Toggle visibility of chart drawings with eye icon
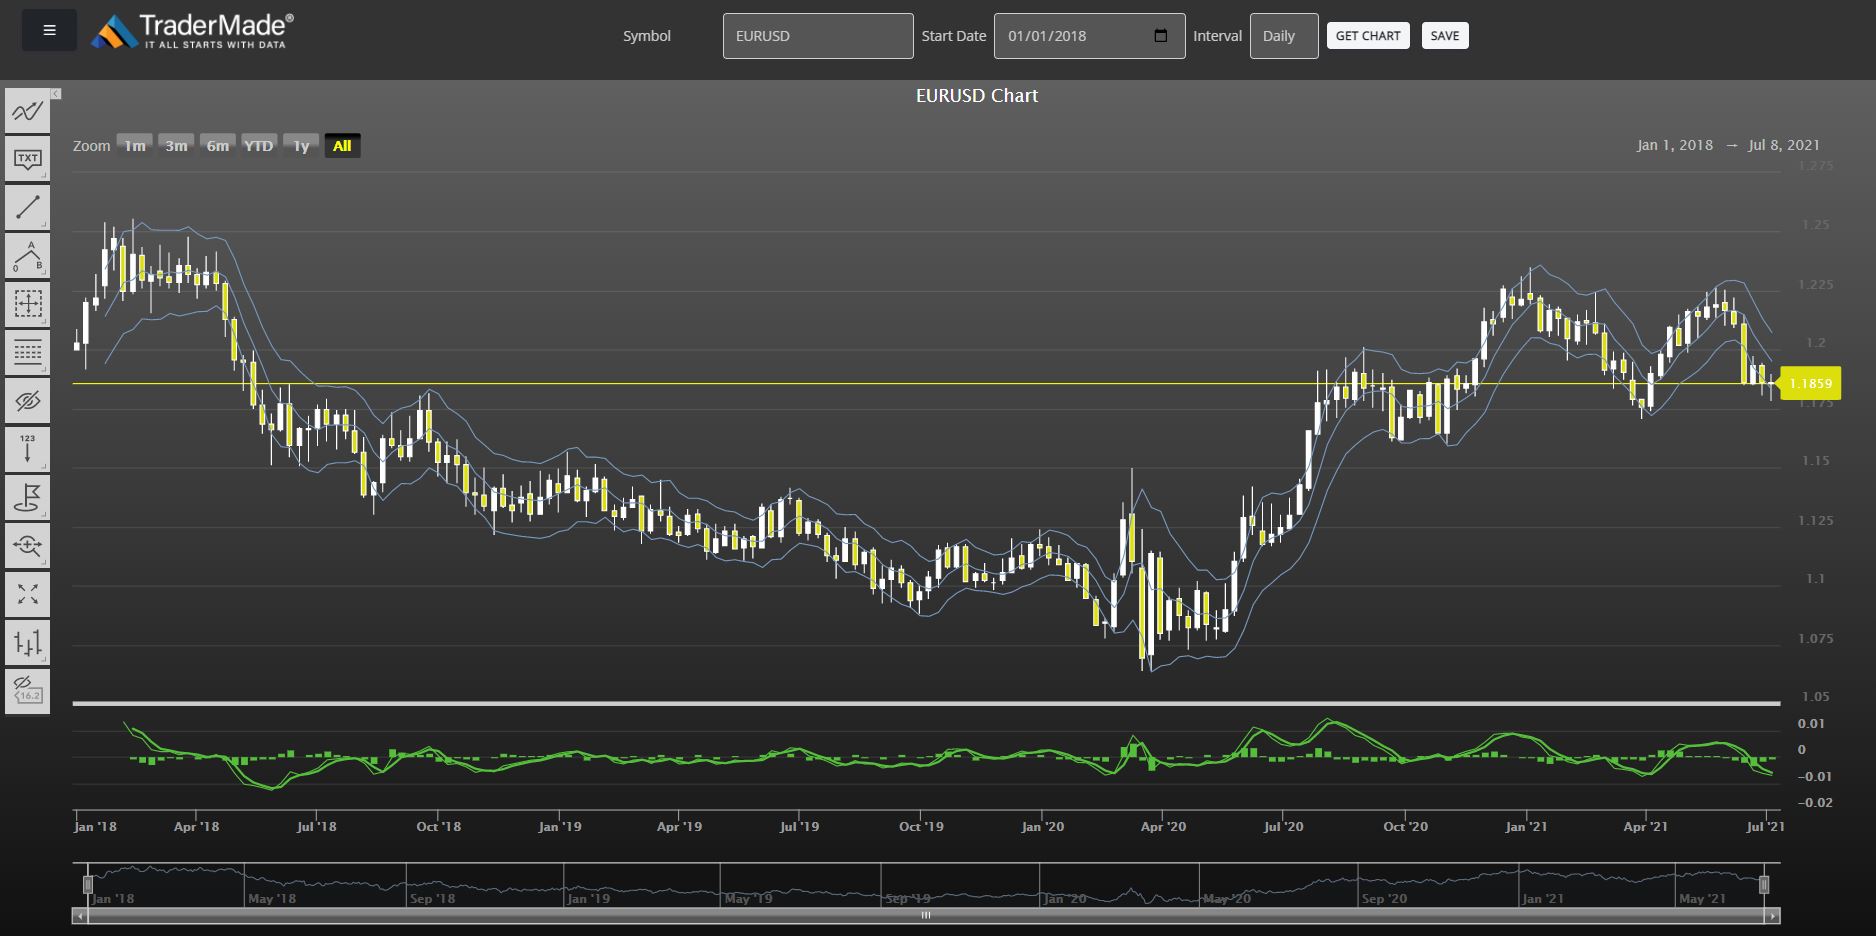 pyautogui.click(x=27, y=399)
